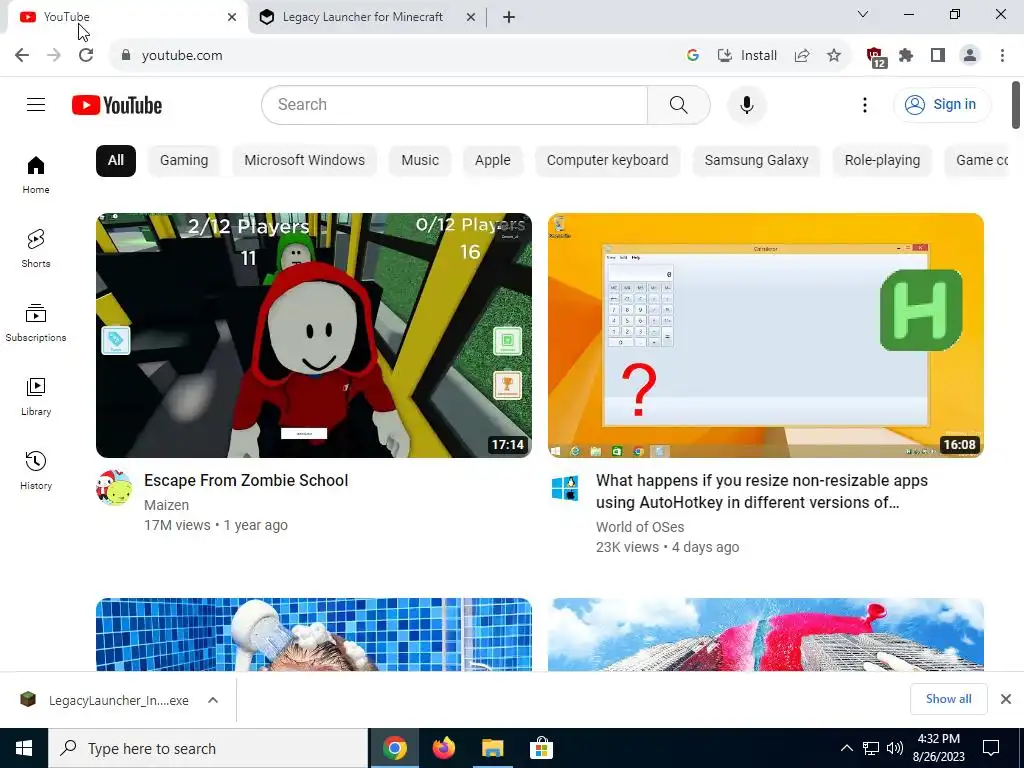Play Escape From Zombie School thumbnail
The height and width of the screenshot is (768, 1024).
313,335
